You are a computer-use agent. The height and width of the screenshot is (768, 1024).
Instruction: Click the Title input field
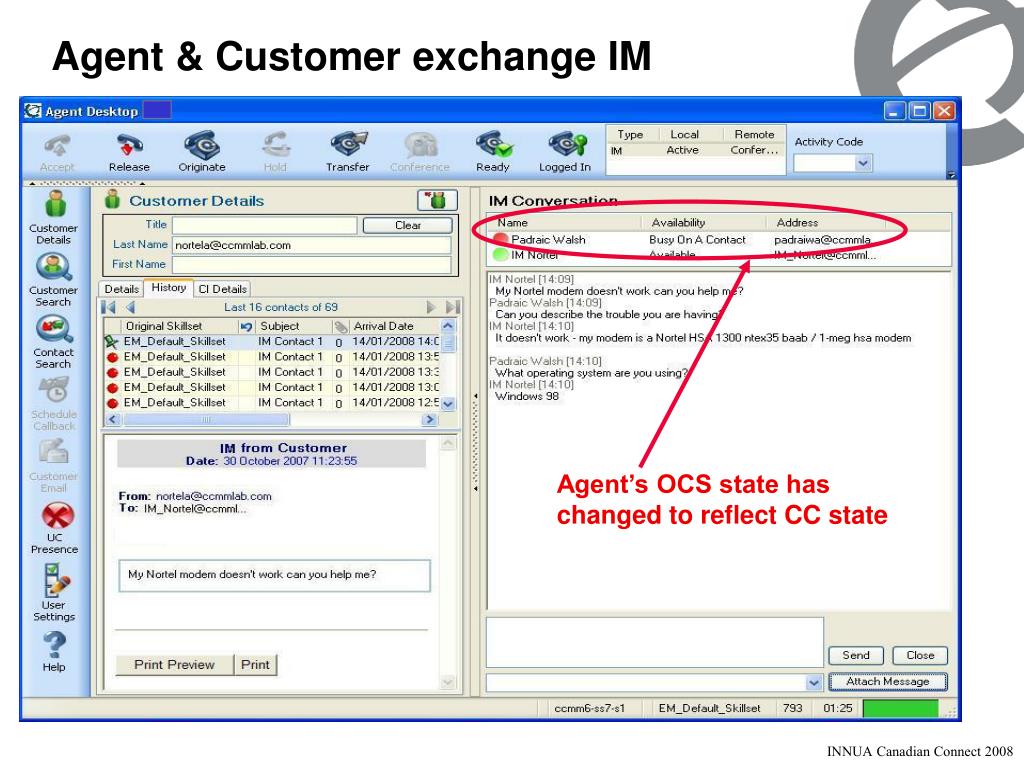pyautogui.click(x=264, y=225)
